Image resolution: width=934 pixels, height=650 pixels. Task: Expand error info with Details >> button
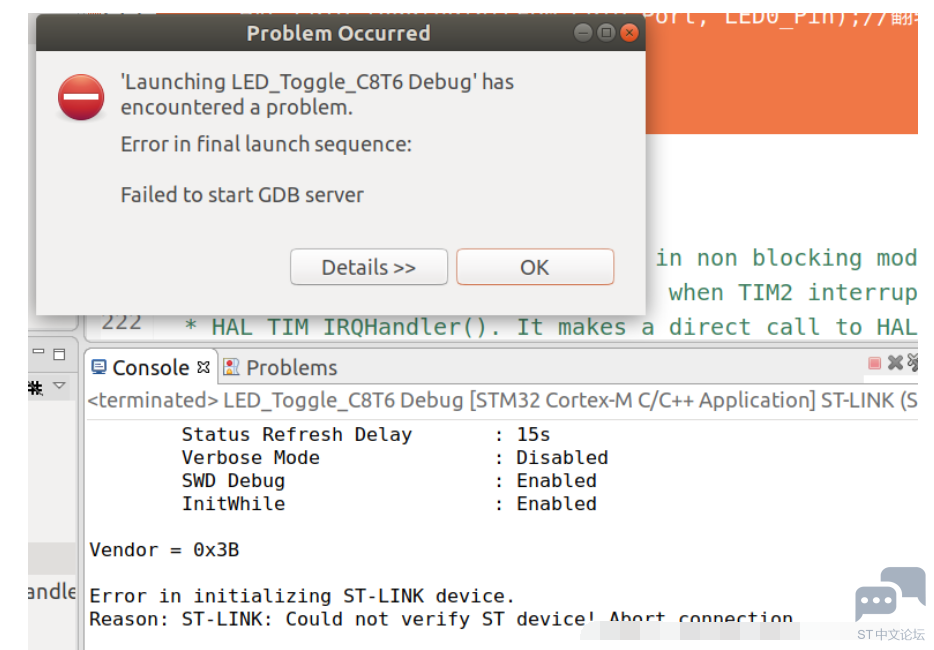(369, 267)
